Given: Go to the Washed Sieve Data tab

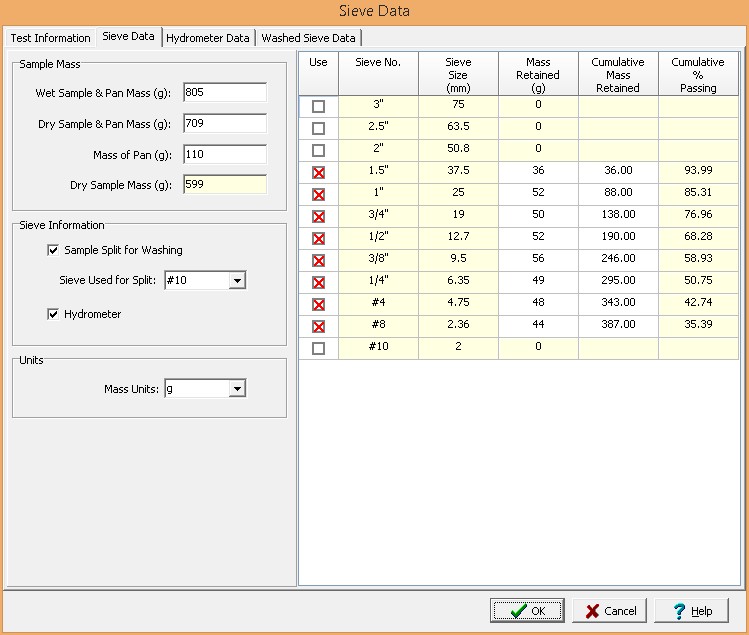Looking at the screenshot, I should (x=308, y=38).
